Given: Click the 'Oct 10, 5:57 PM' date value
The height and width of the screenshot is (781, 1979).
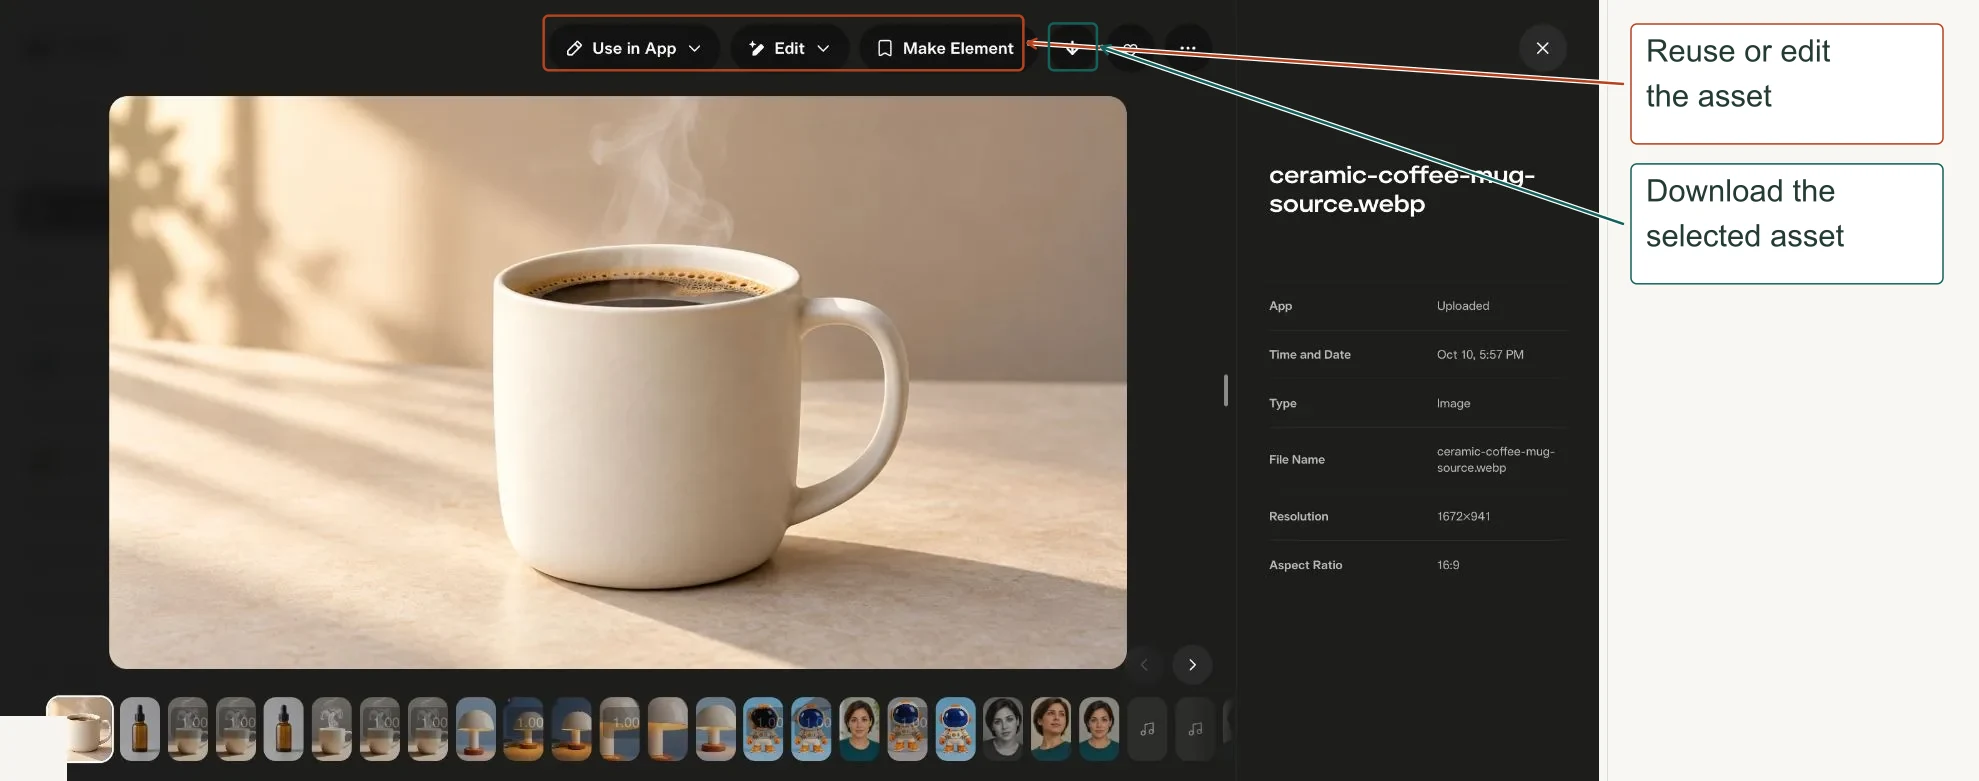Looking at the screenshot, I should (1480, 355).
